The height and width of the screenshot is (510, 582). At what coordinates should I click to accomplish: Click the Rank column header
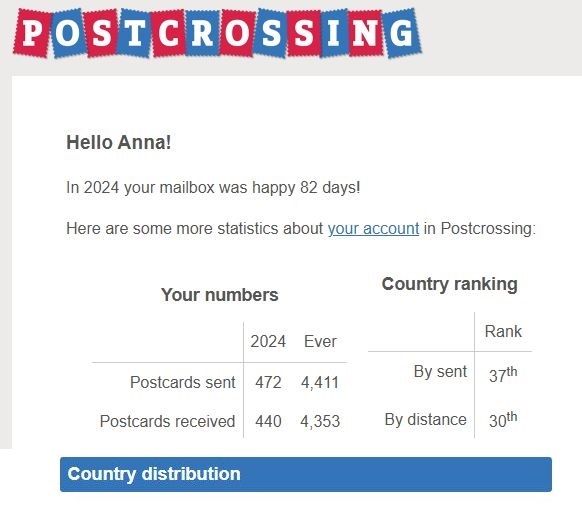coord(503,331)
